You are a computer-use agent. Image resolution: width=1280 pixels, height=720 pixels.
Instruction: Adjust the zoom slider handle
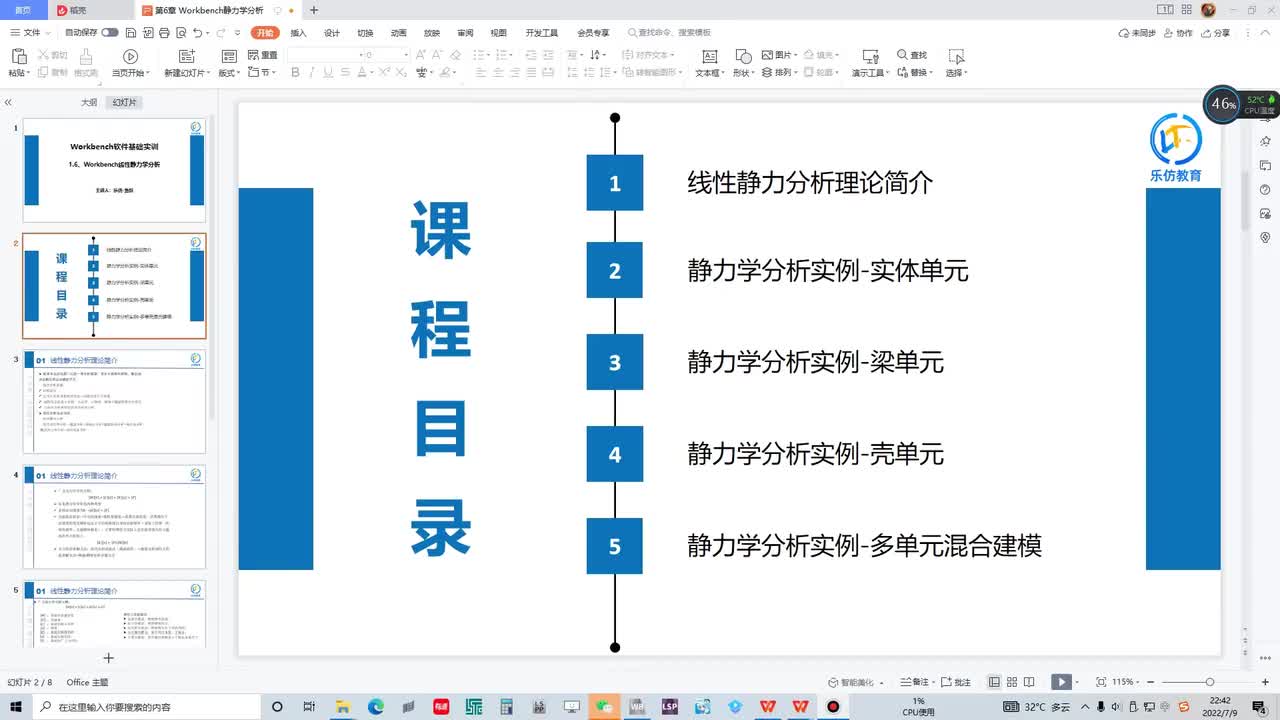coord(1209,682)
